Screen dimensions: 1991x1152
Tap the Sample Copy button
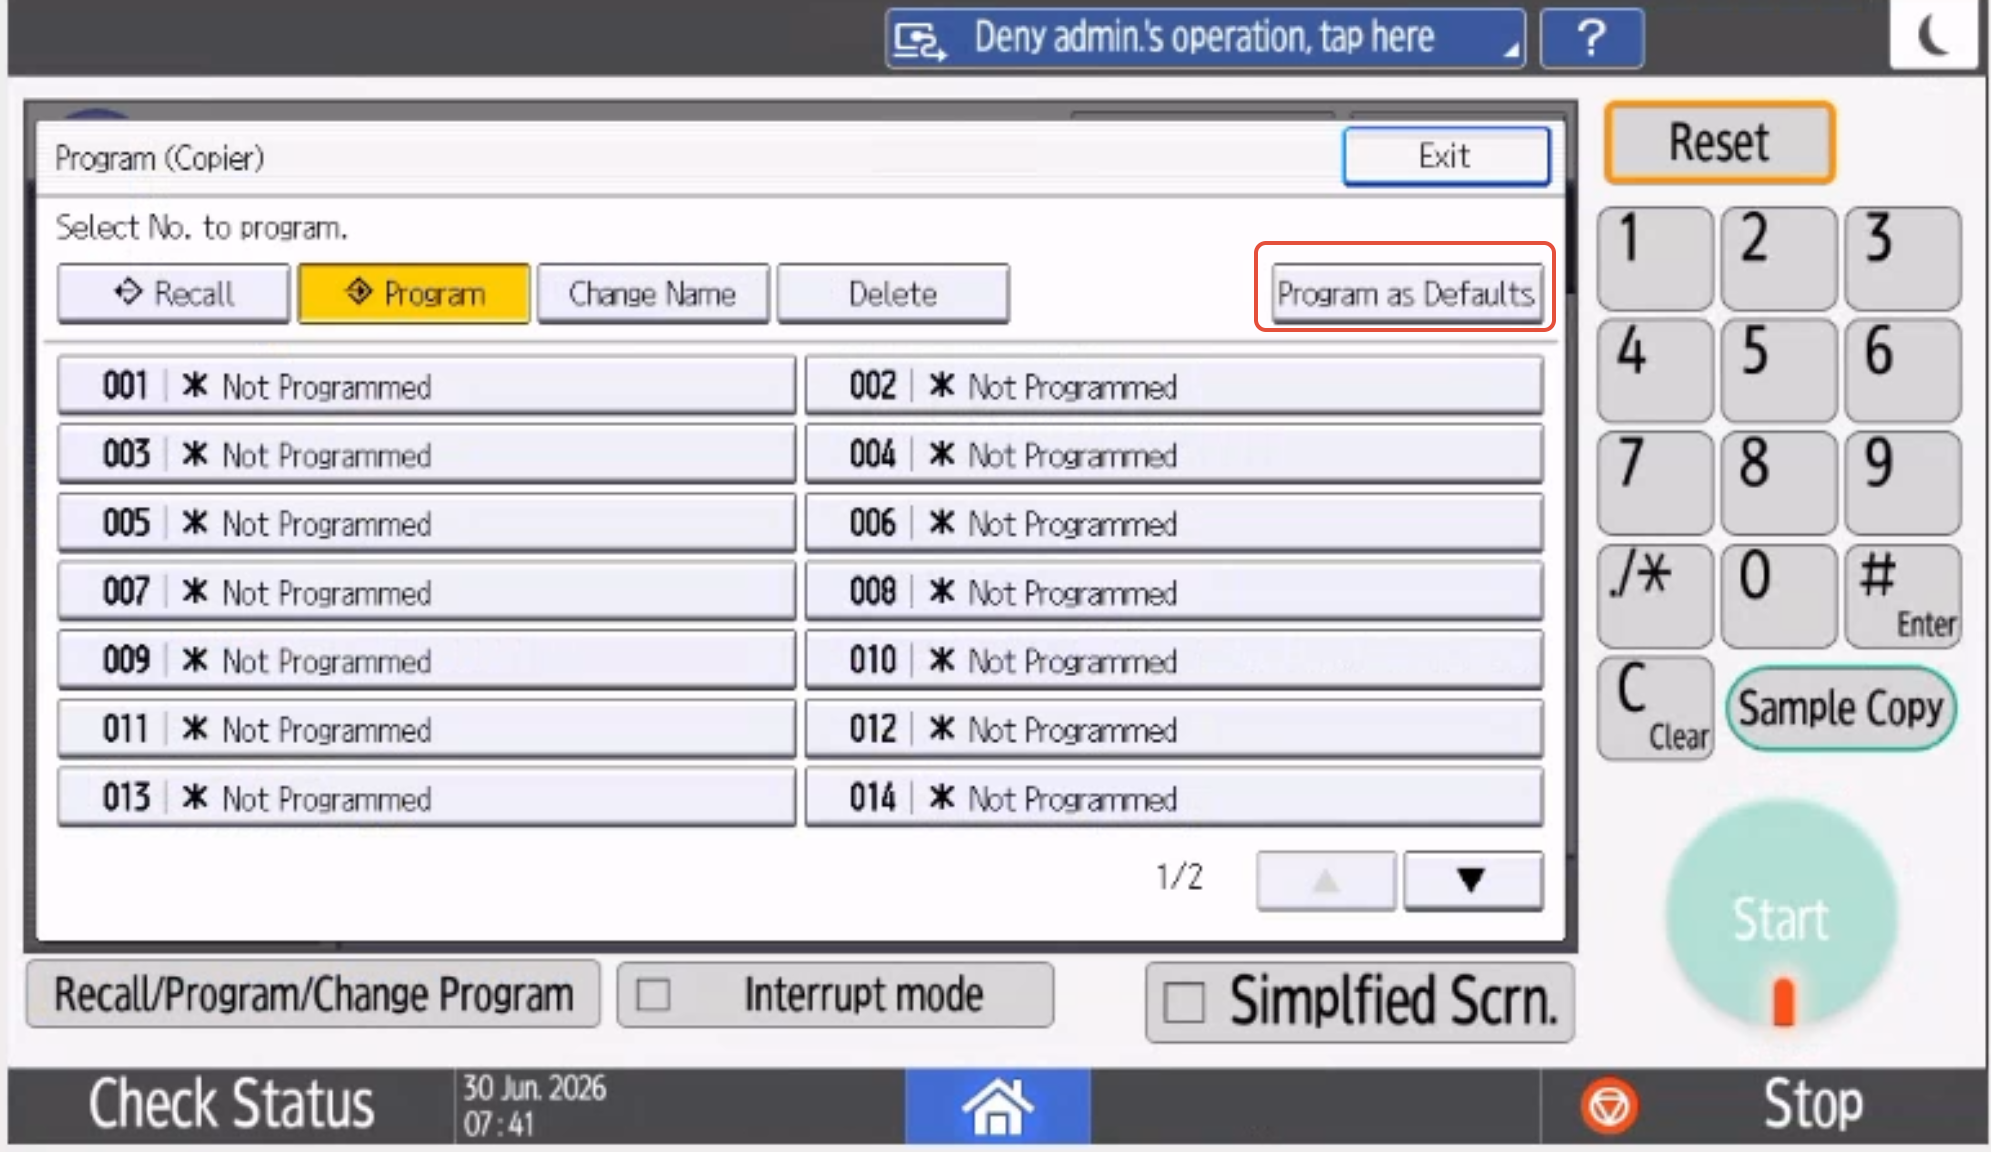click(x=1840, y=709)
